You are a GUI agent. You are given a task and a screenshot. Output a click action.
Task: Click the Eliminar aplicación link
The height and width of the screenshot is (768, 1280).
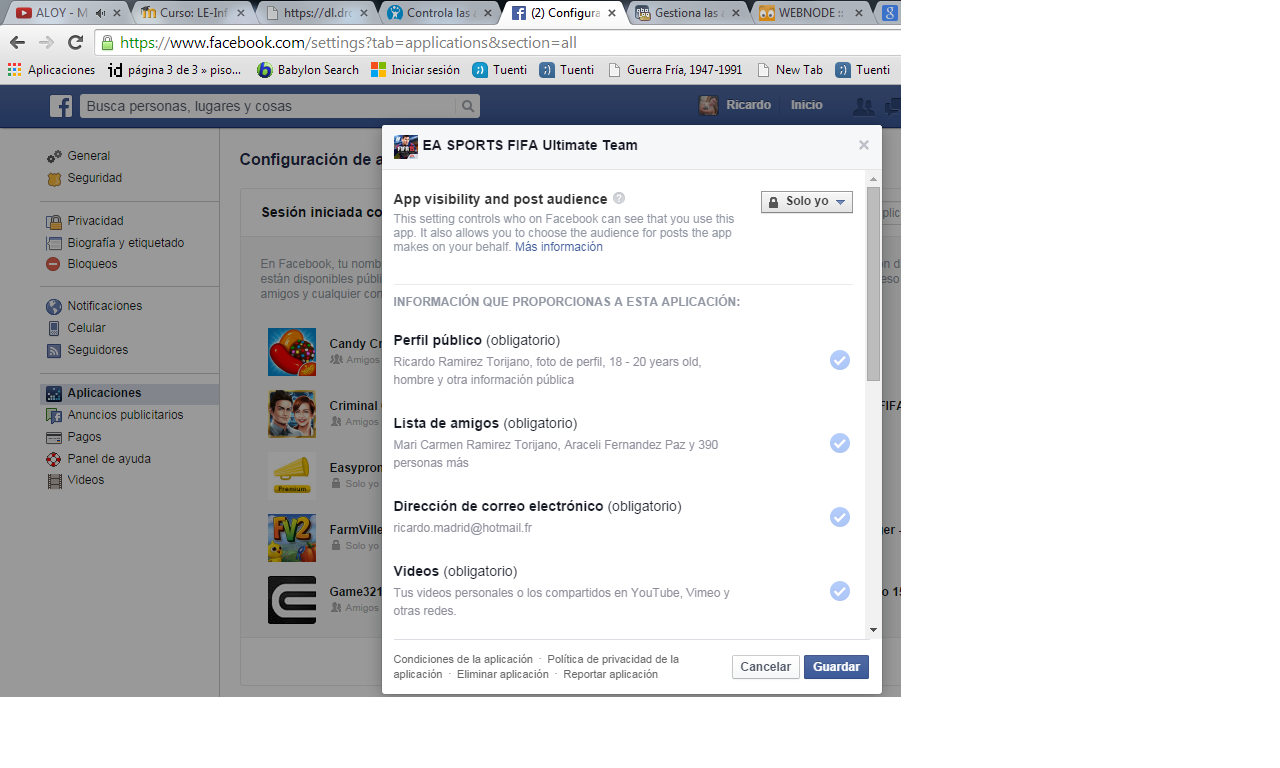[x=503, y=674]
